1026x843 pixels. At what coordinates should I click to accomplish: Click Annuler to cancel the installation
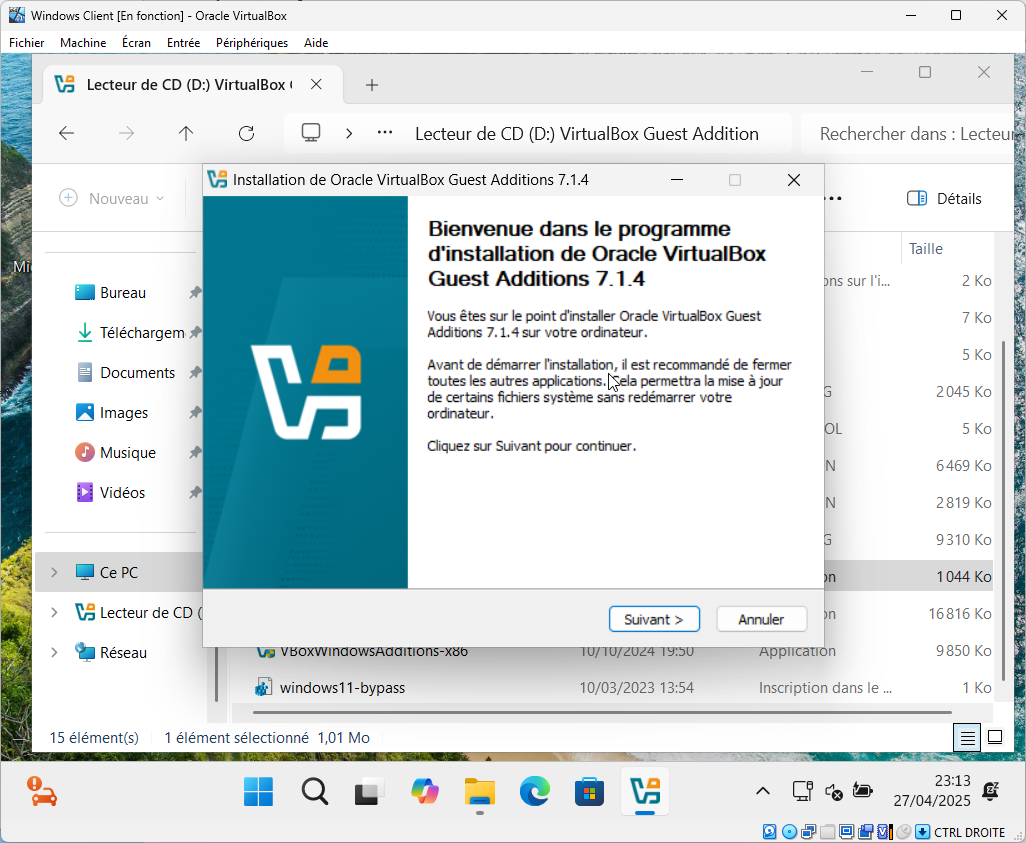tap(761, 619)
